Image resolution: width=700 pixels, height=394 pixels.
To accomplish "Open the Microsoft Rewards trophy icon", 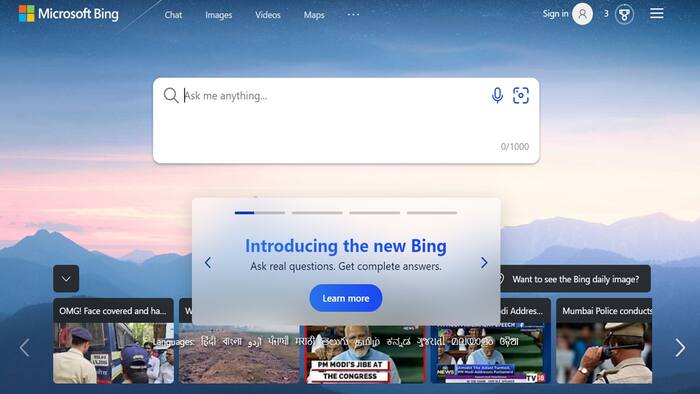I will [624, 14].
